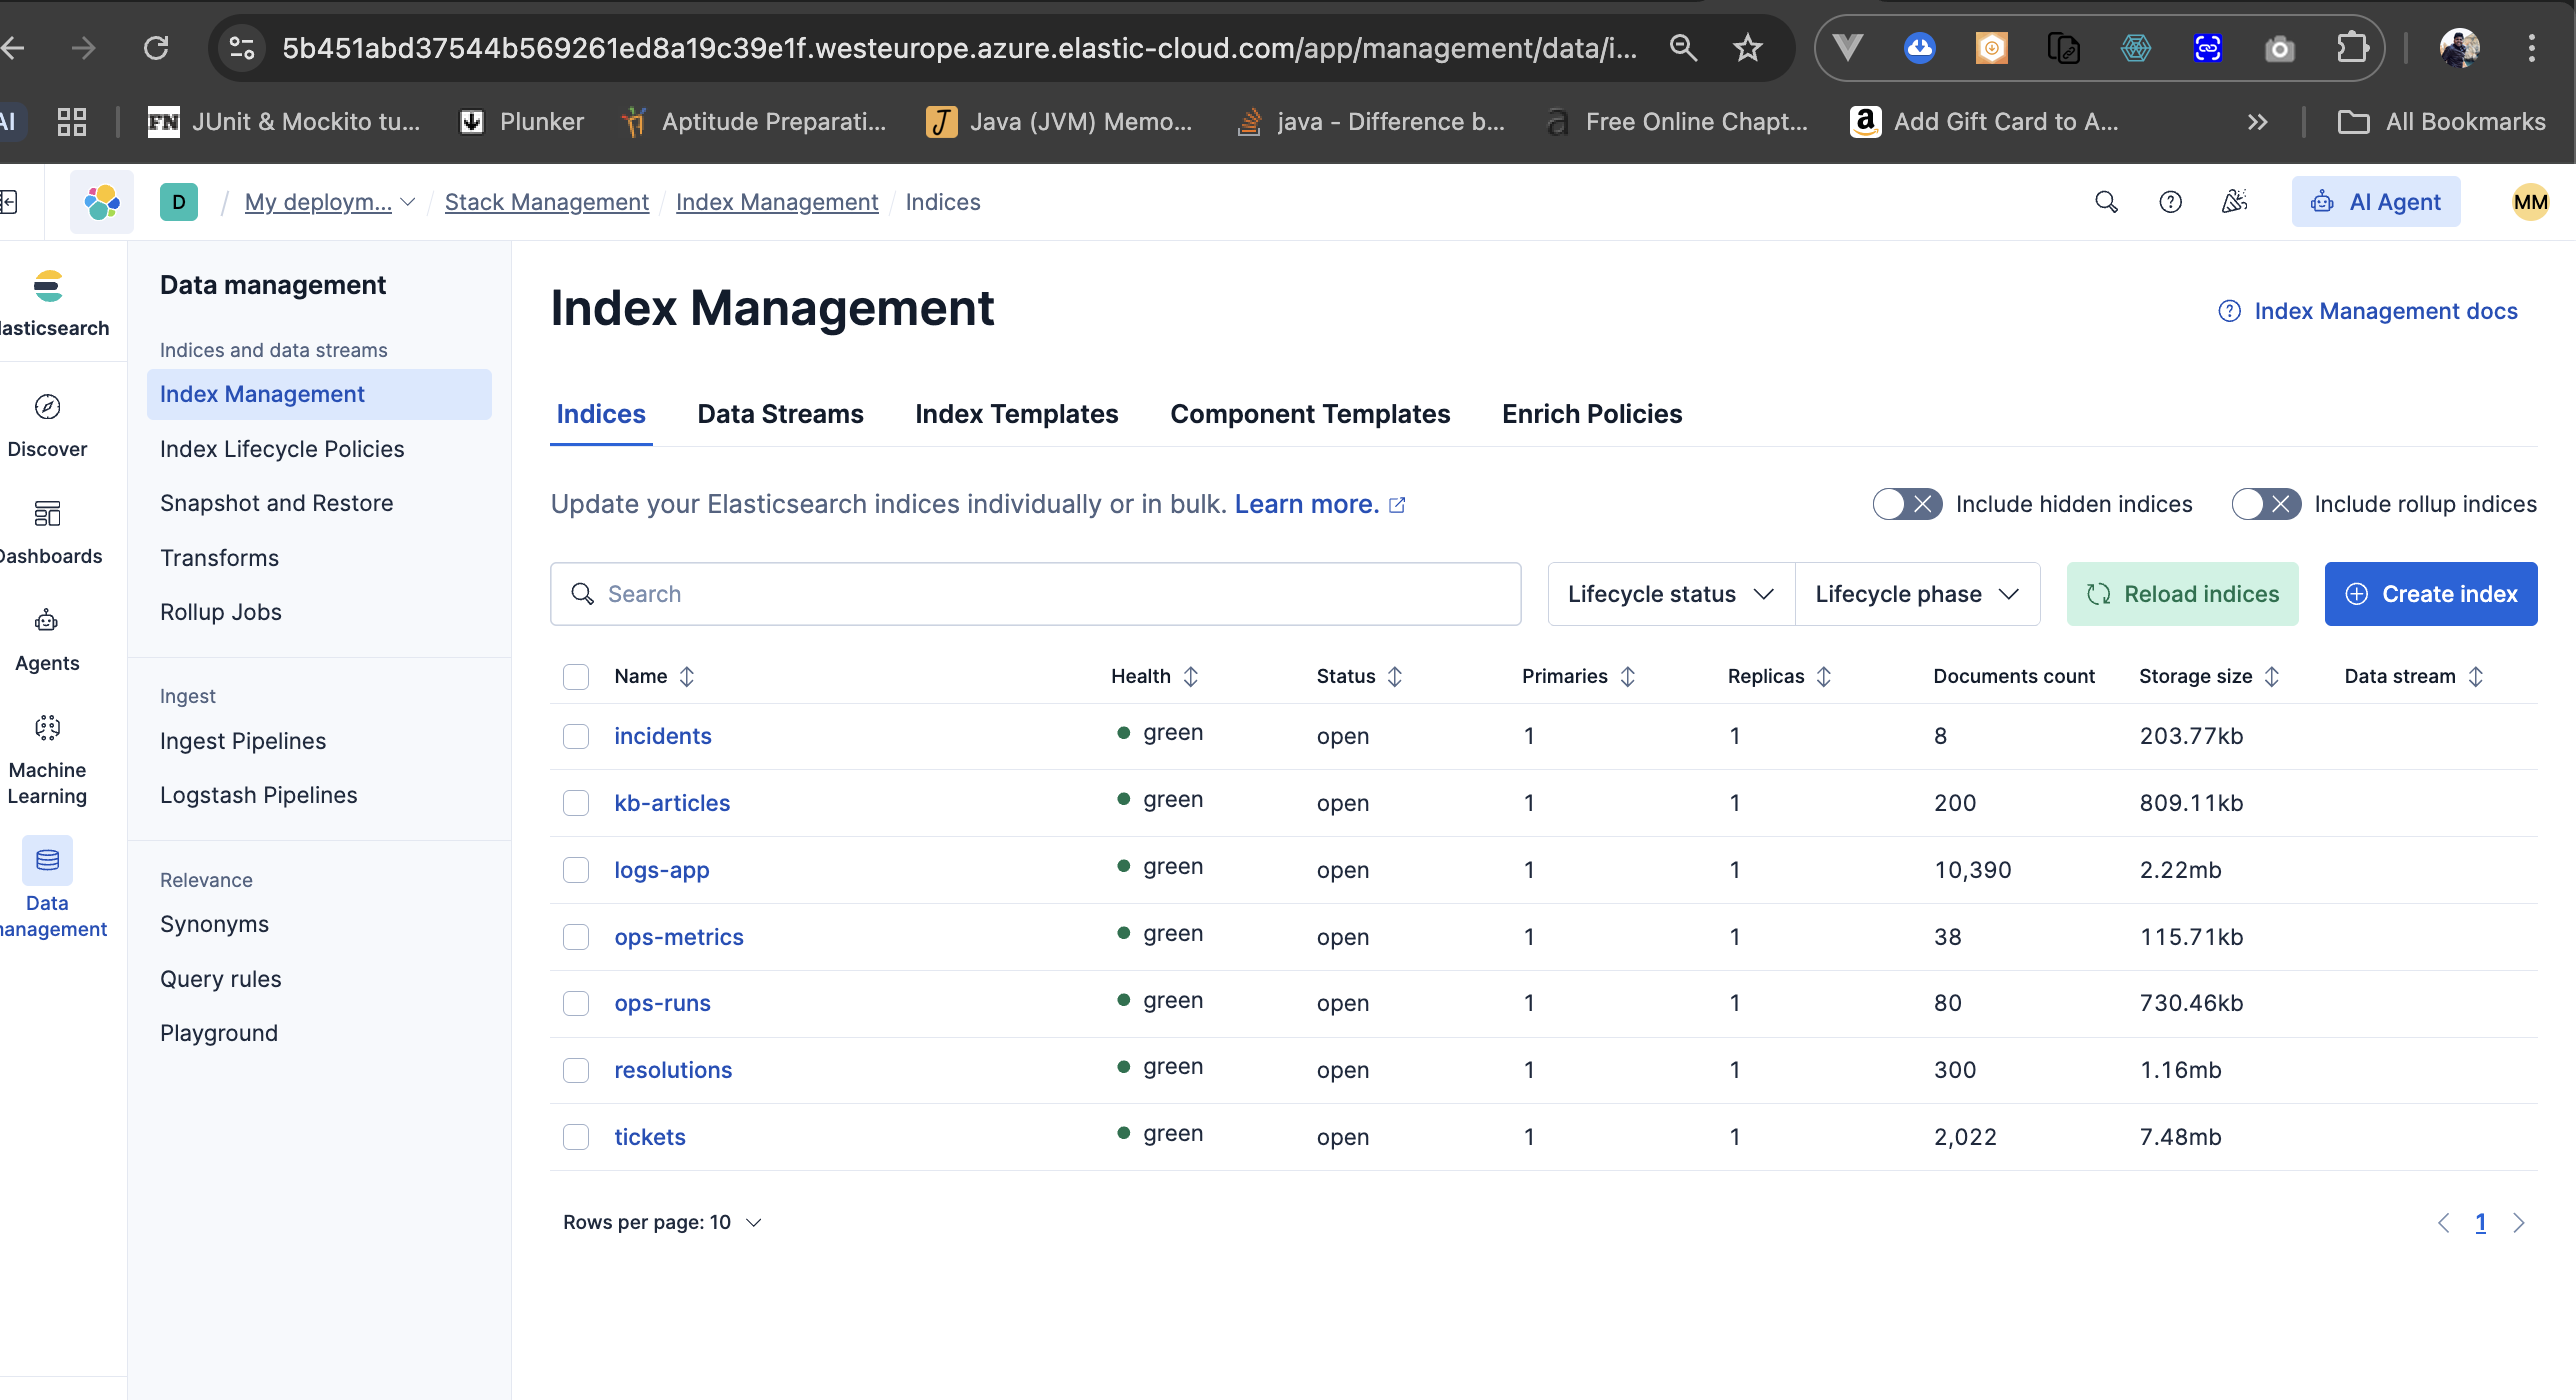Click the indices Search input field
Viewport: 2576px width, 1400px height.
[1036, 594]
